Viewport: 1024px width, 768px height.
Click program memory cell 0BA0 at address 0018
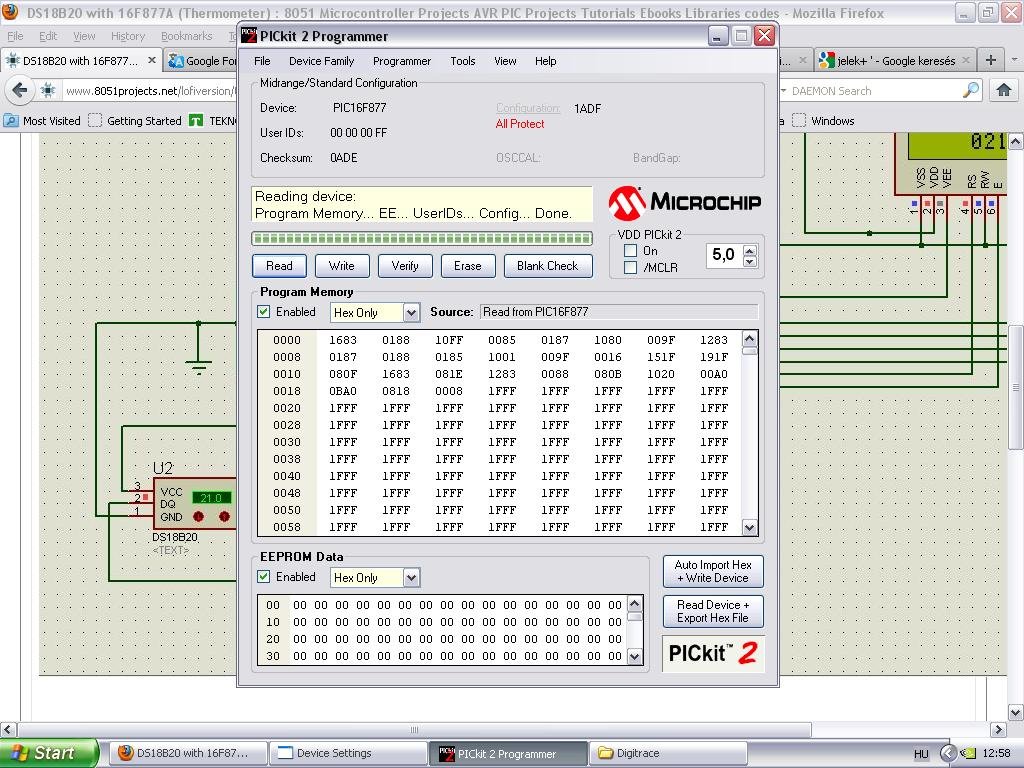343,391
